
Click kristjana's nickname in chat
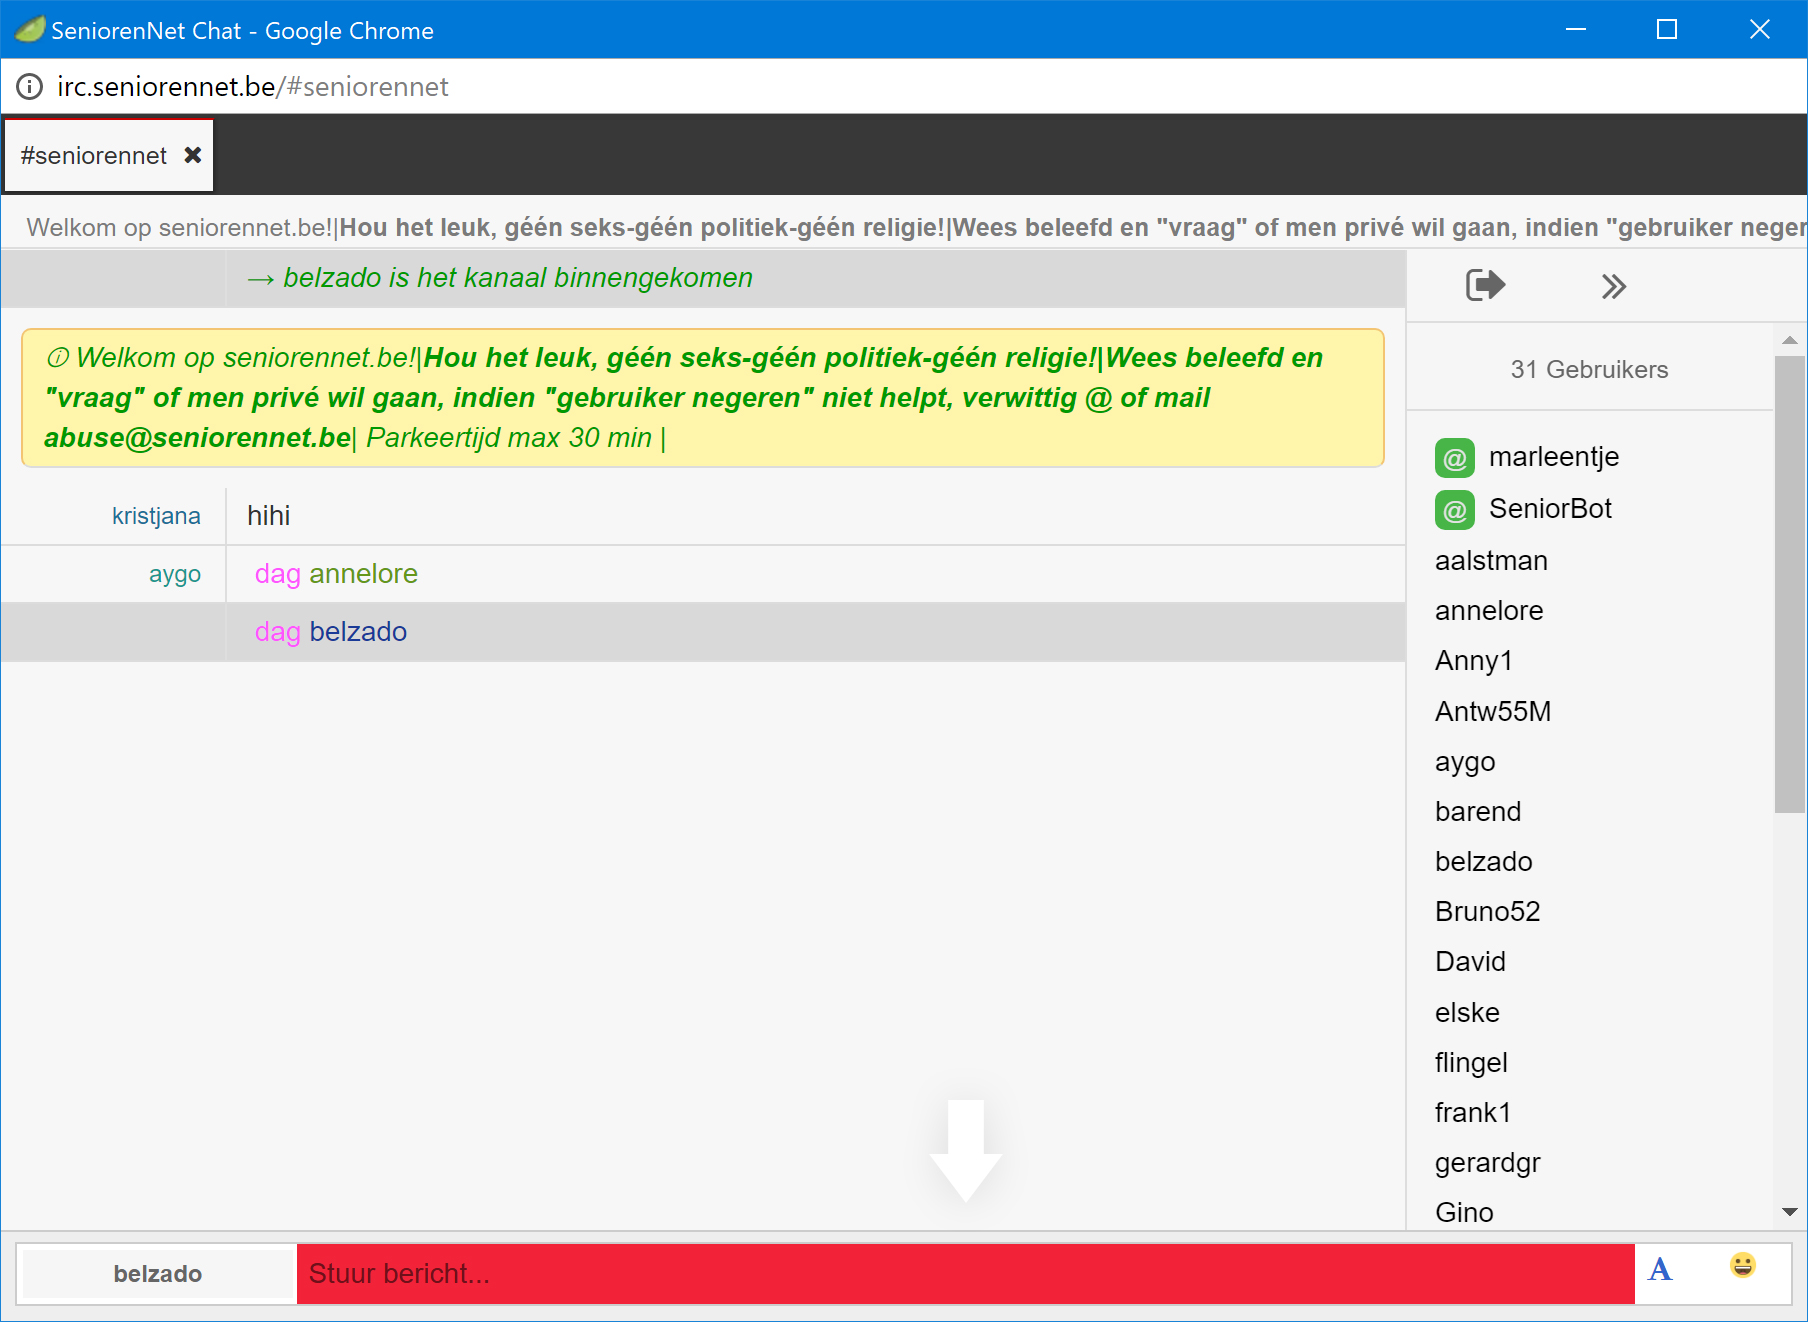pos(156,516)
